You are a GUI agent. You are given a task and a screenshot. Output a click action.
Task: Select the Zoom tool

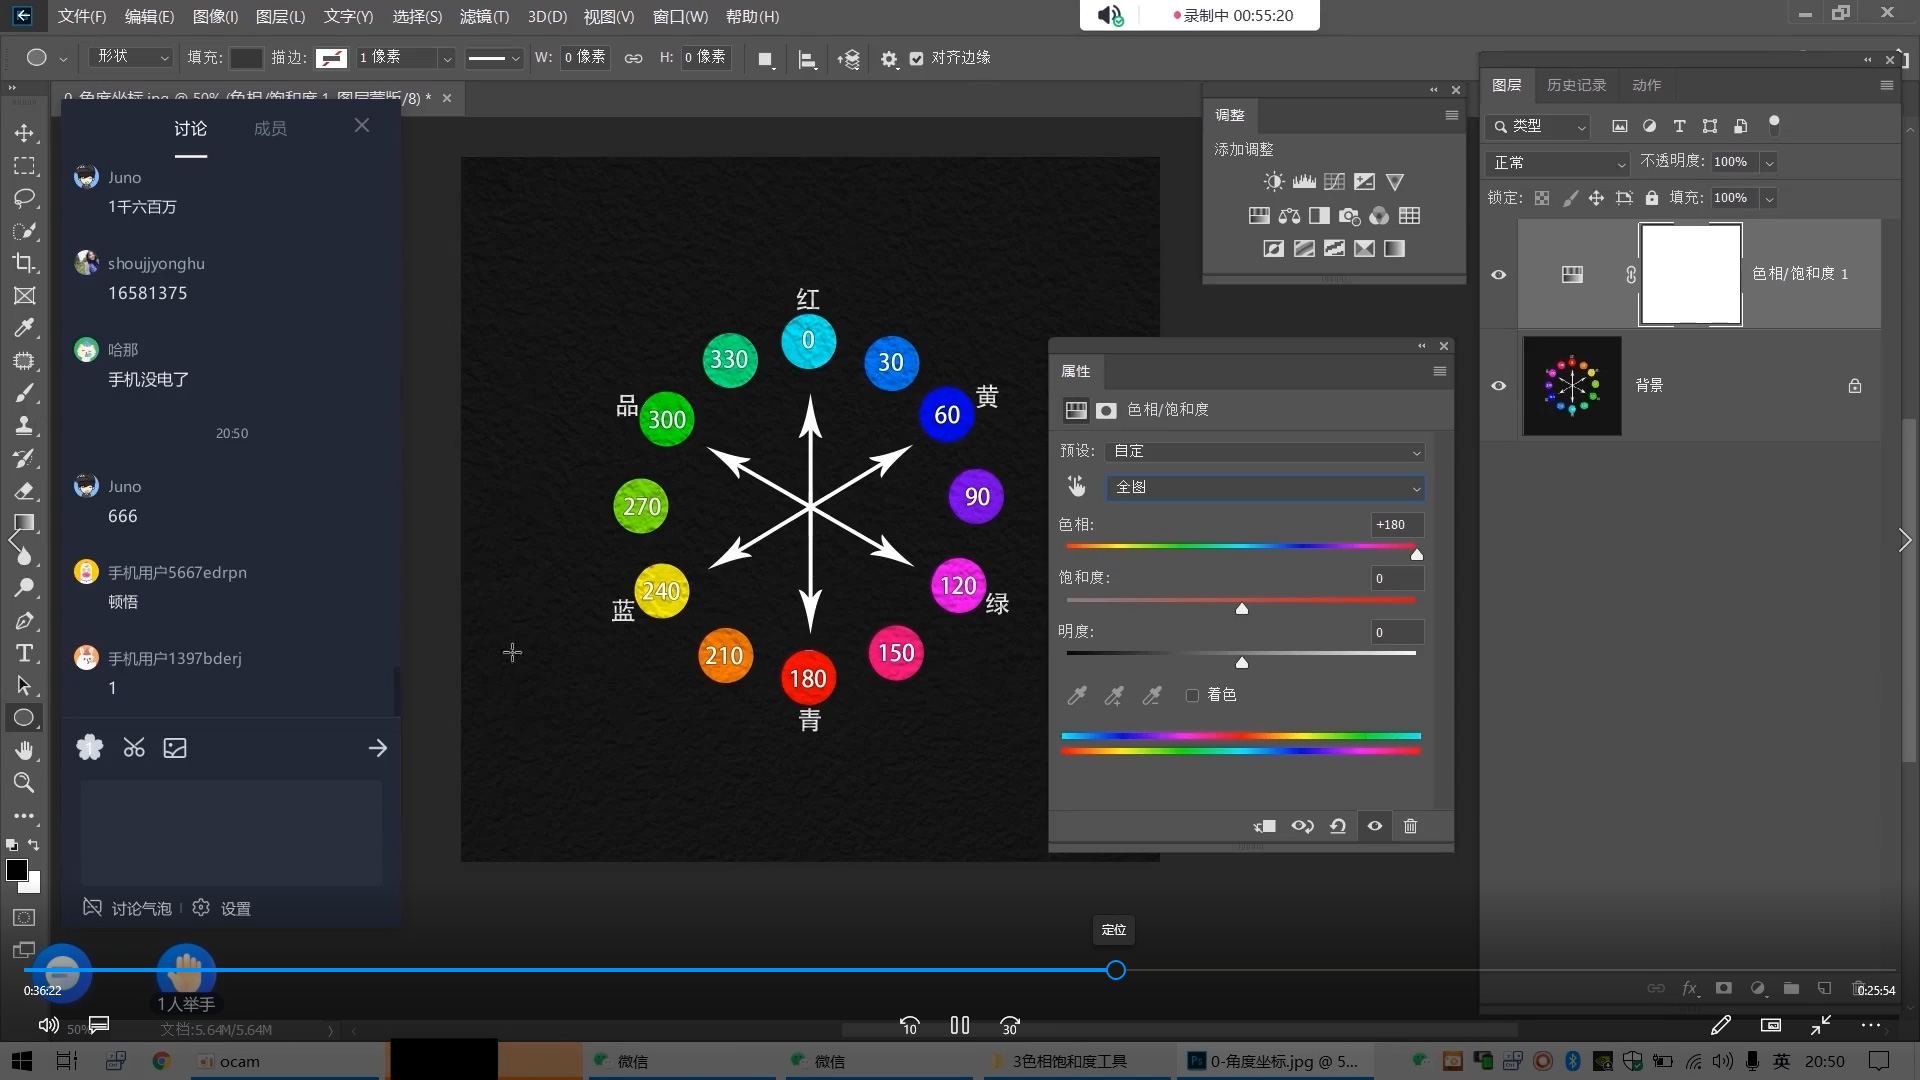24,782
